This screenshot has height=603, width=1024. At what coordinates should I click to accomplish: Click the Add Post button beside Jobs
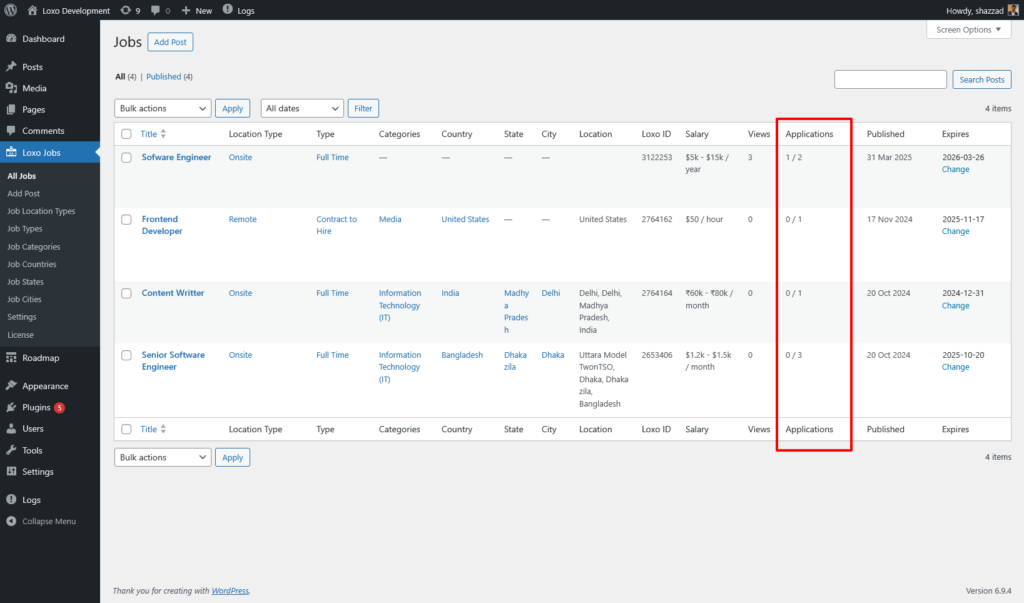point(170,42)
